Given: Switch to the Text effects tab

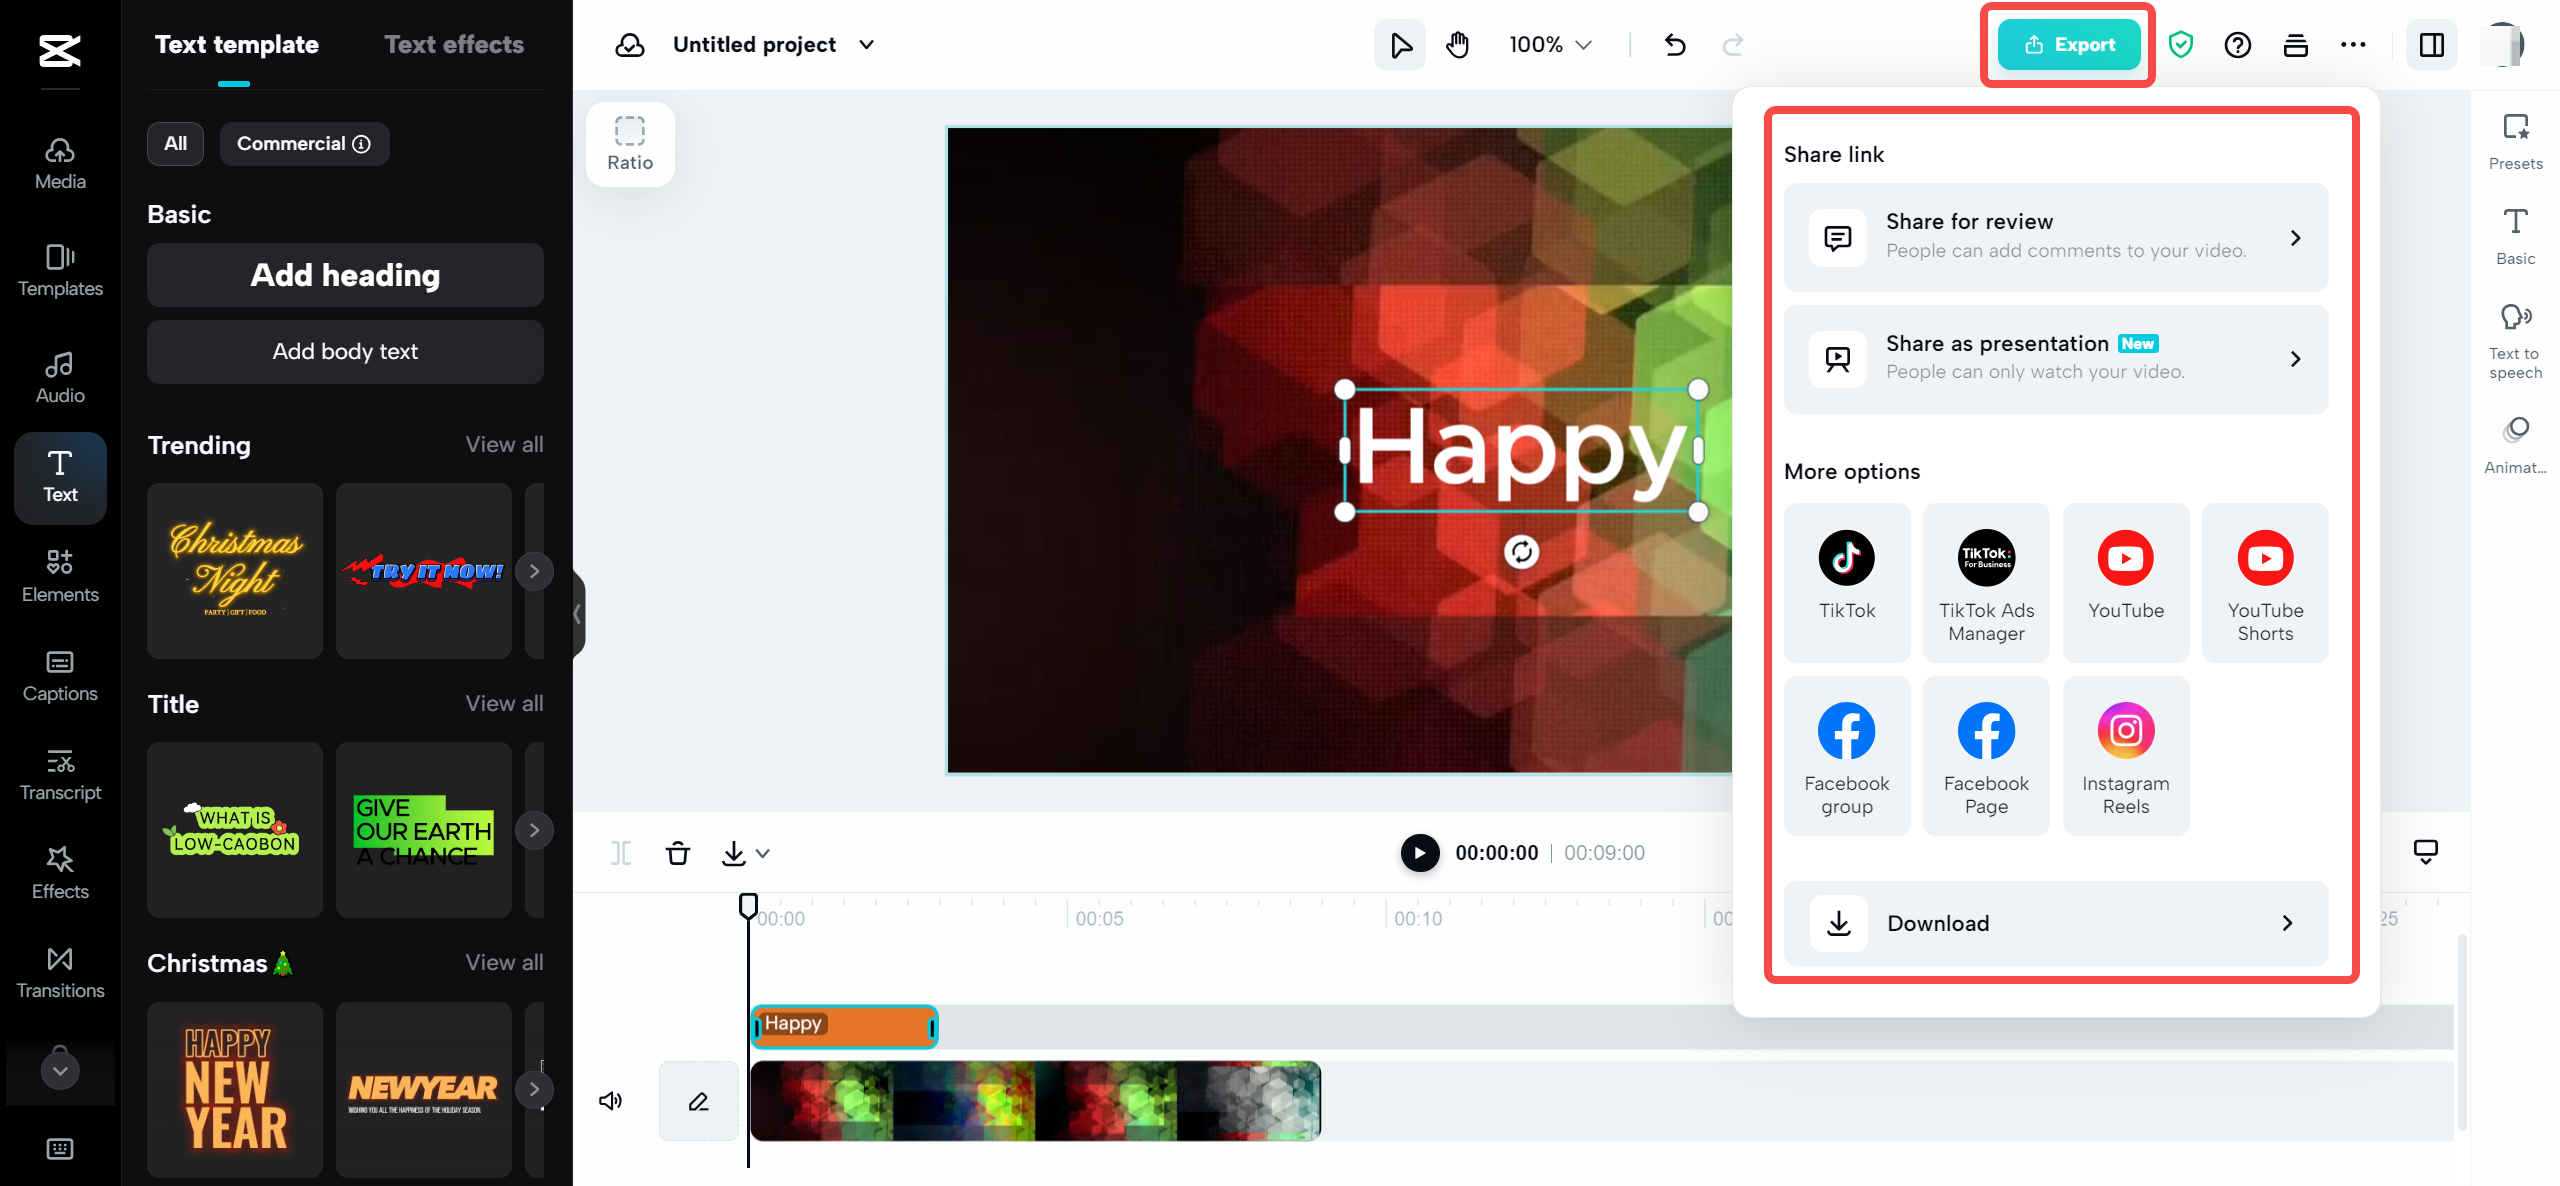Looking at the screenshot, I should (x=454, y=44).
